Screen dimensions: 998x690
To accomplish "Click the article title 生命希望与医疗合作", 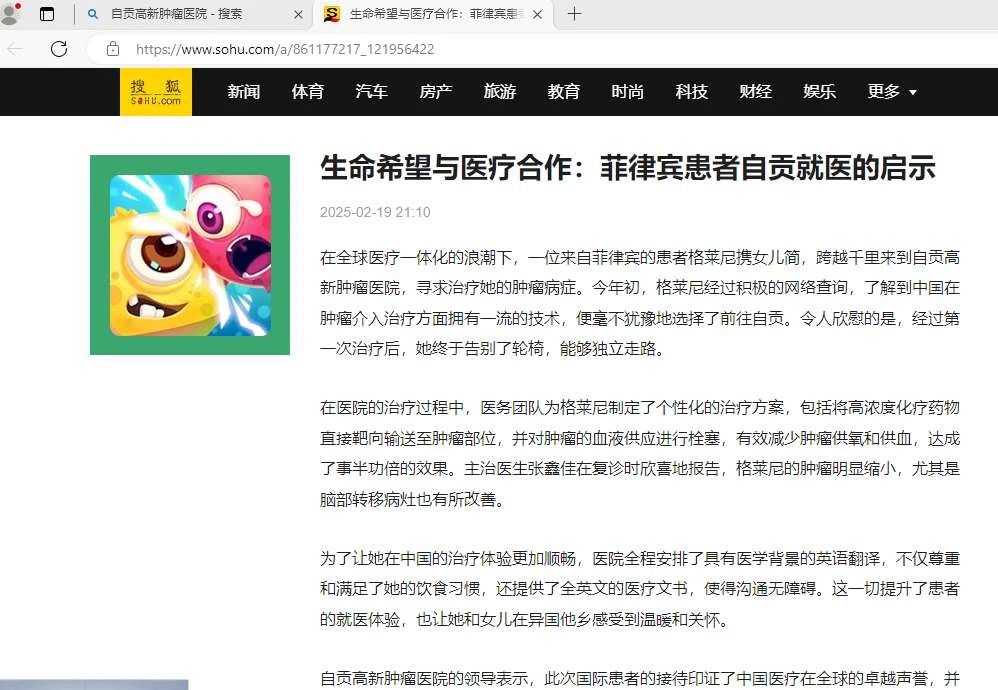I will (x=628, y=168).
